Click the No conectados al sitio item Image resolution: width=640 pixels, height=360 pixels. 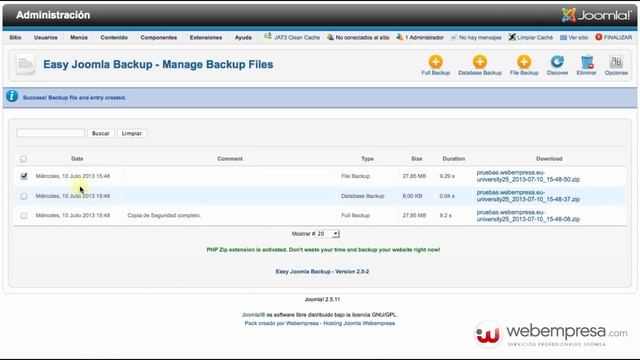click(358, 37)
